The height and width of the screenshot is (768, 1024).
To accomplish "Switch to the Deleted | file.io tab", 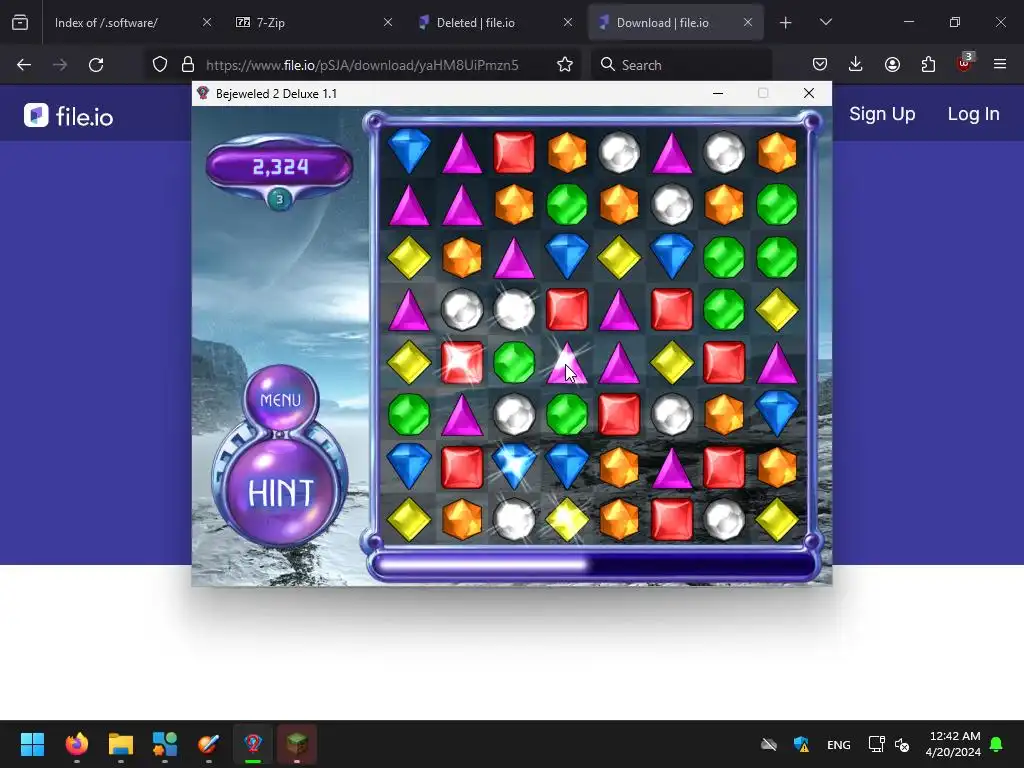I will point(494,22).
